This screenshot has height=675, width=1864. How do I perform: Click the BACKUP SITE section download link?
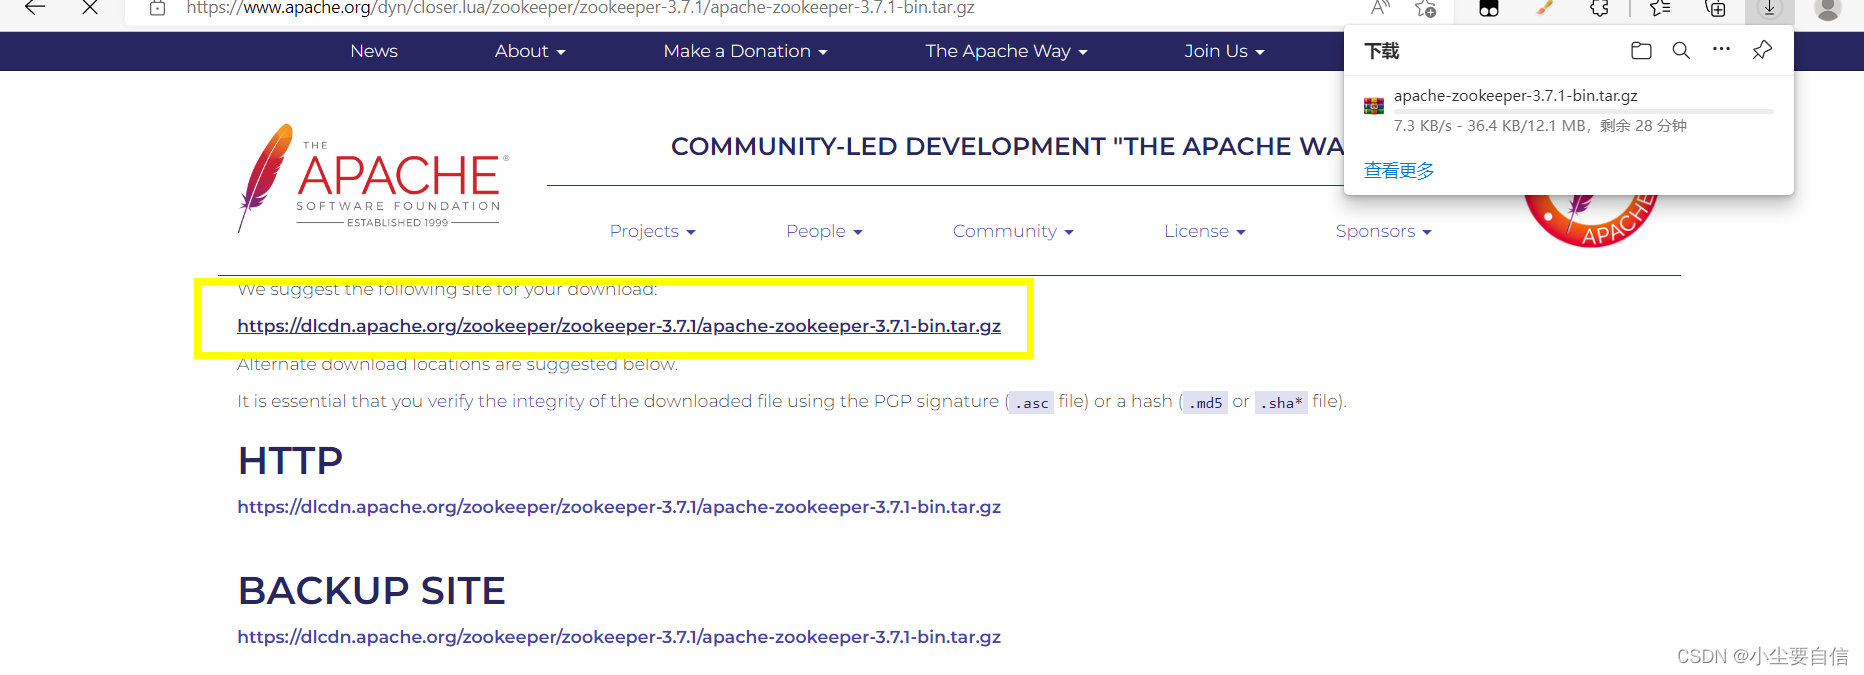click(x=619, y=637)
